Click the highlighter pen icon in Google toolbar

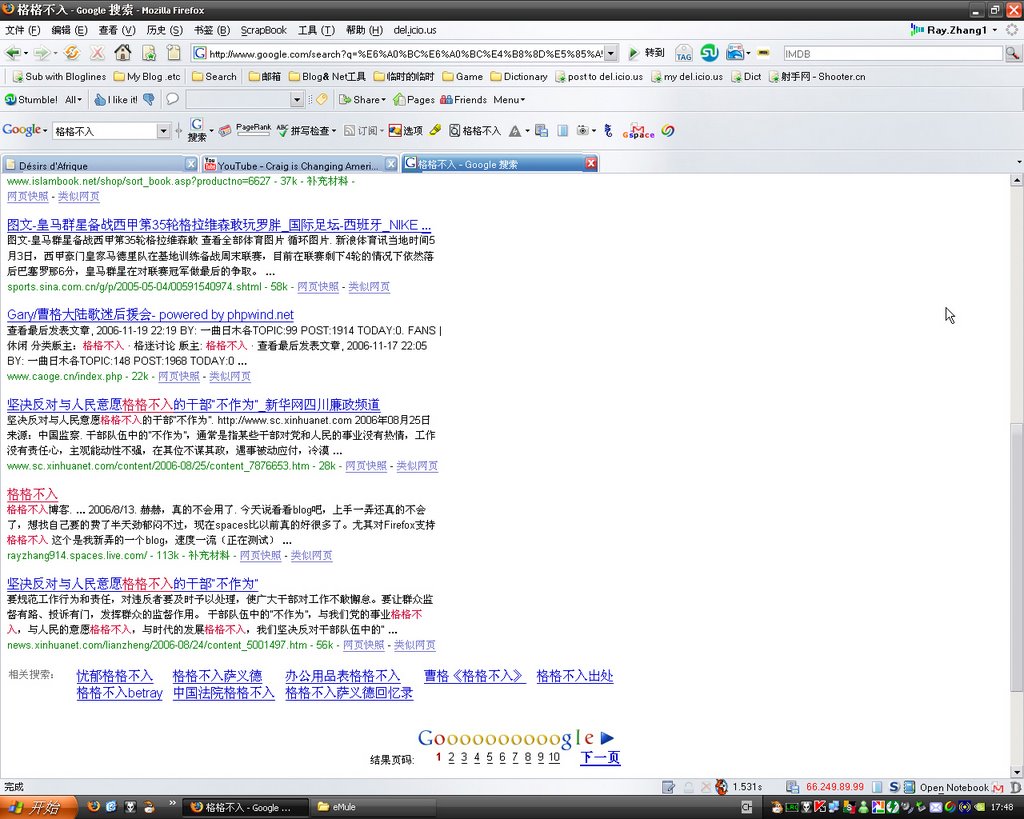tap(436, 130)
